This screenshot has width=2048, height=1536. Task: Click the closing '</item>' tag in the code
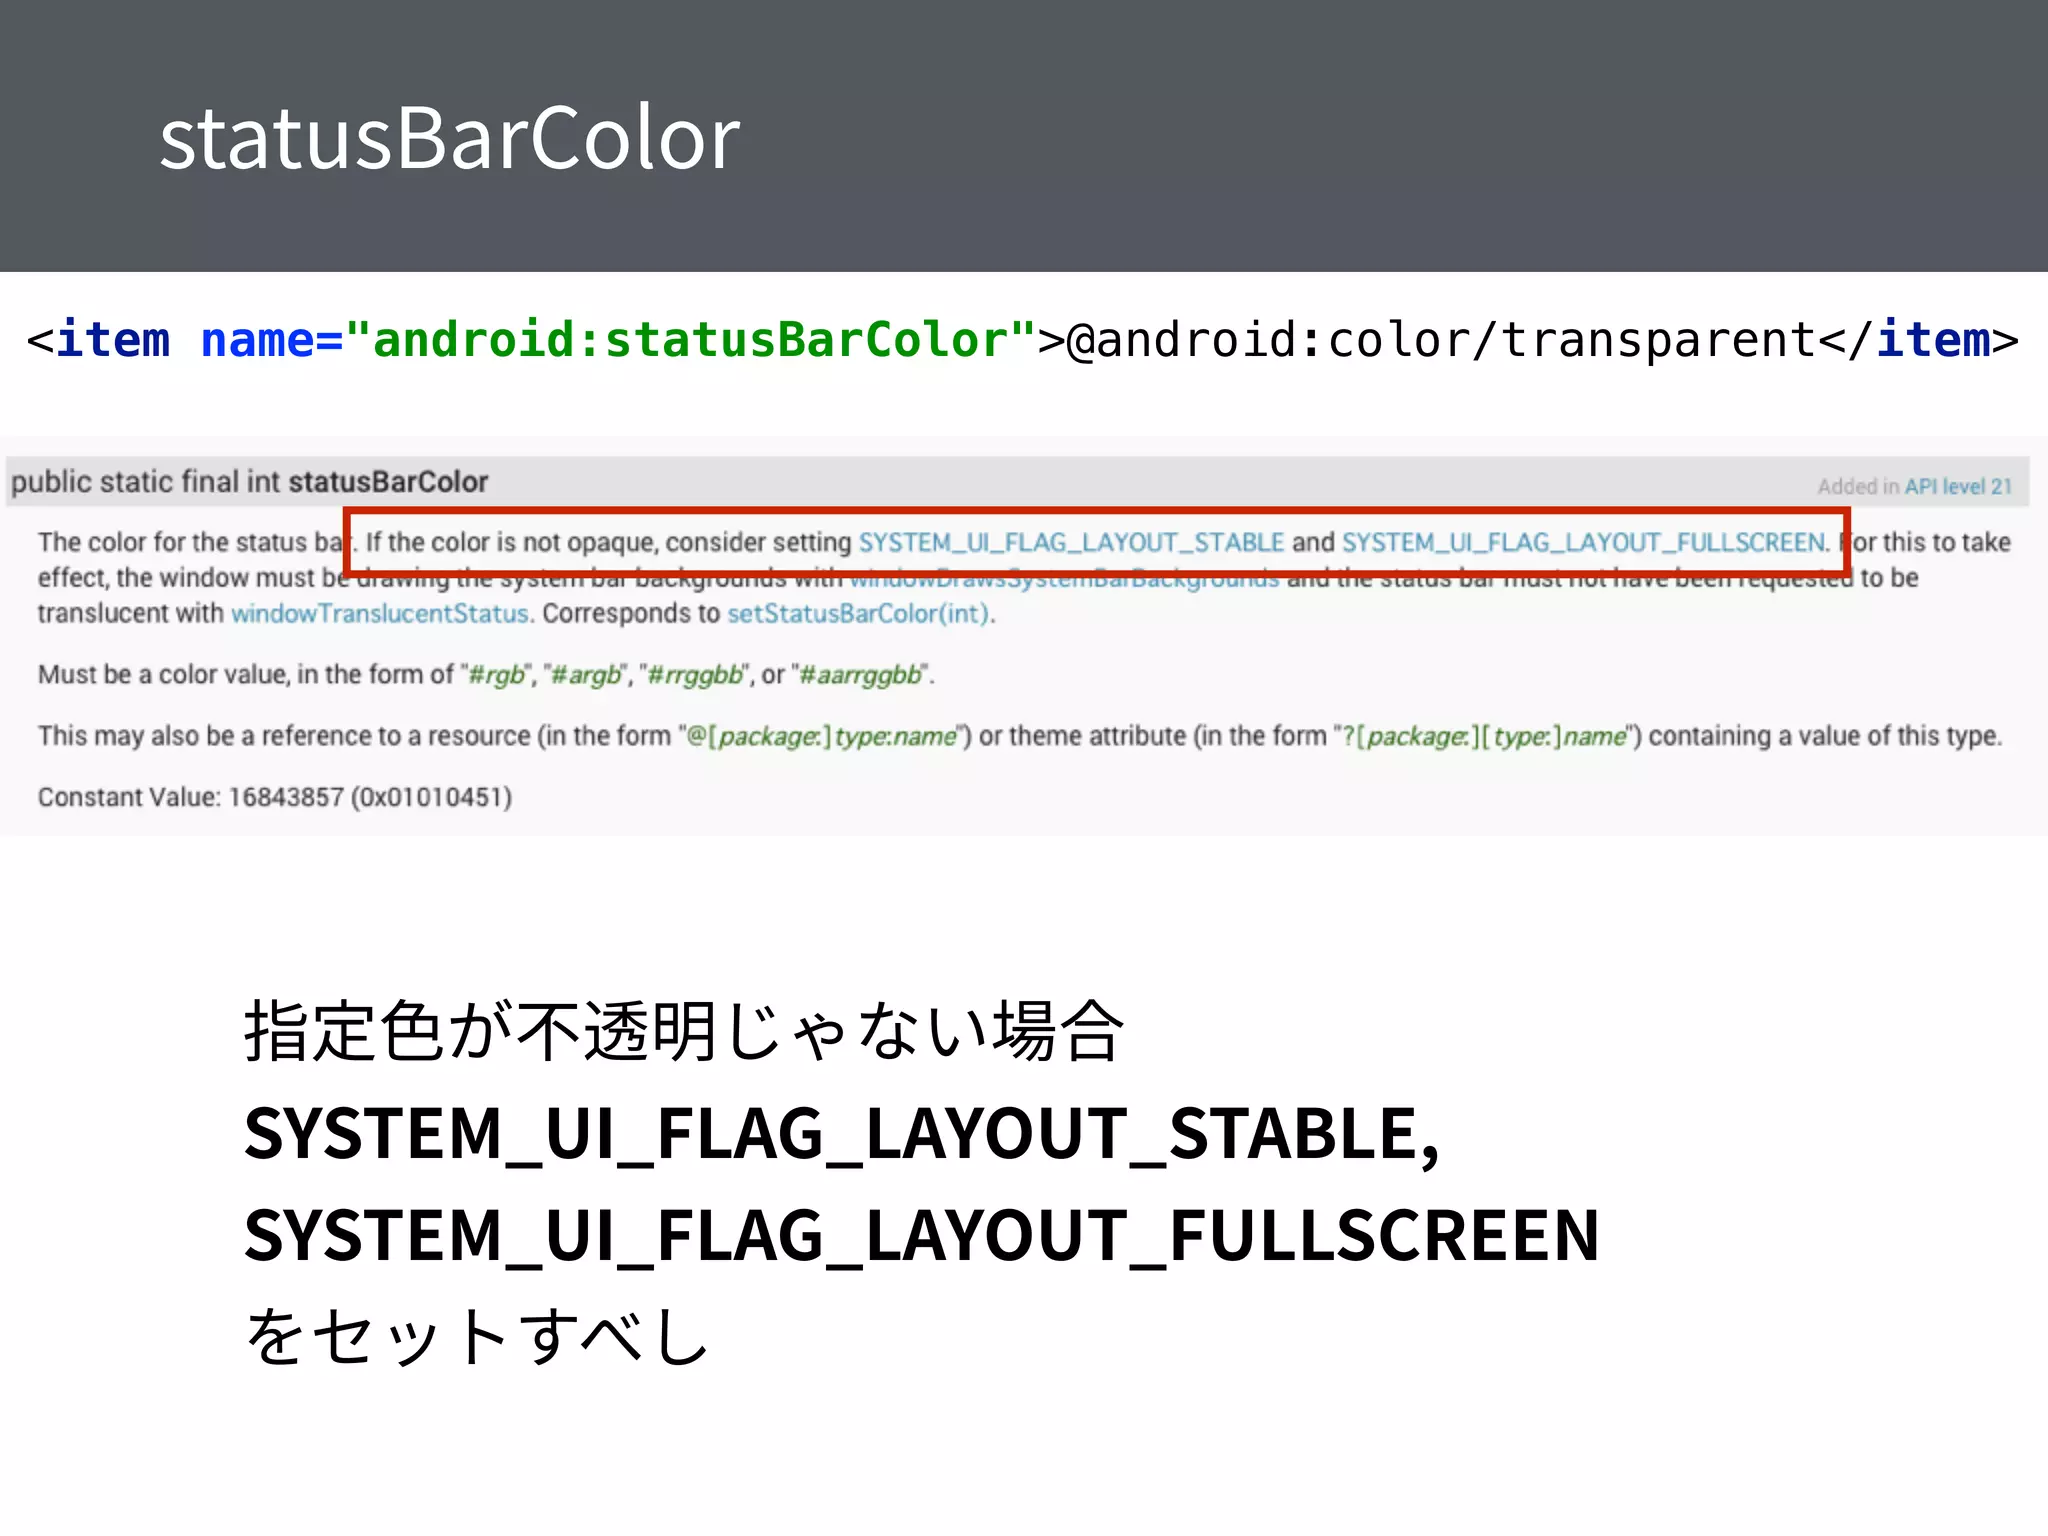[x=1919, y=340]
